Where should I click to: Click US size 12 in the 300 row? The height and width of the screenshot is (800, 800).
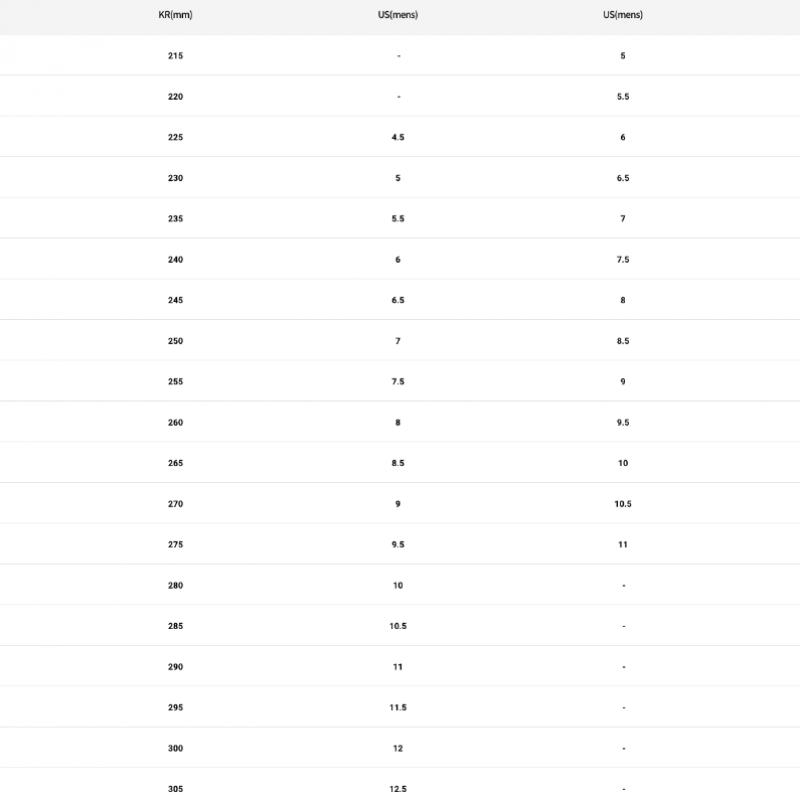point(398,748)
